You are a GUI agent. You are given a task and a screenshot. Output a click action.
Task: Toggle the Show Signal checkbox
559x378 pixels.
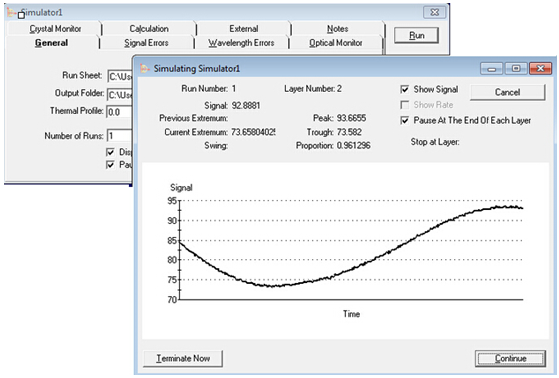[x=405, y=90]
